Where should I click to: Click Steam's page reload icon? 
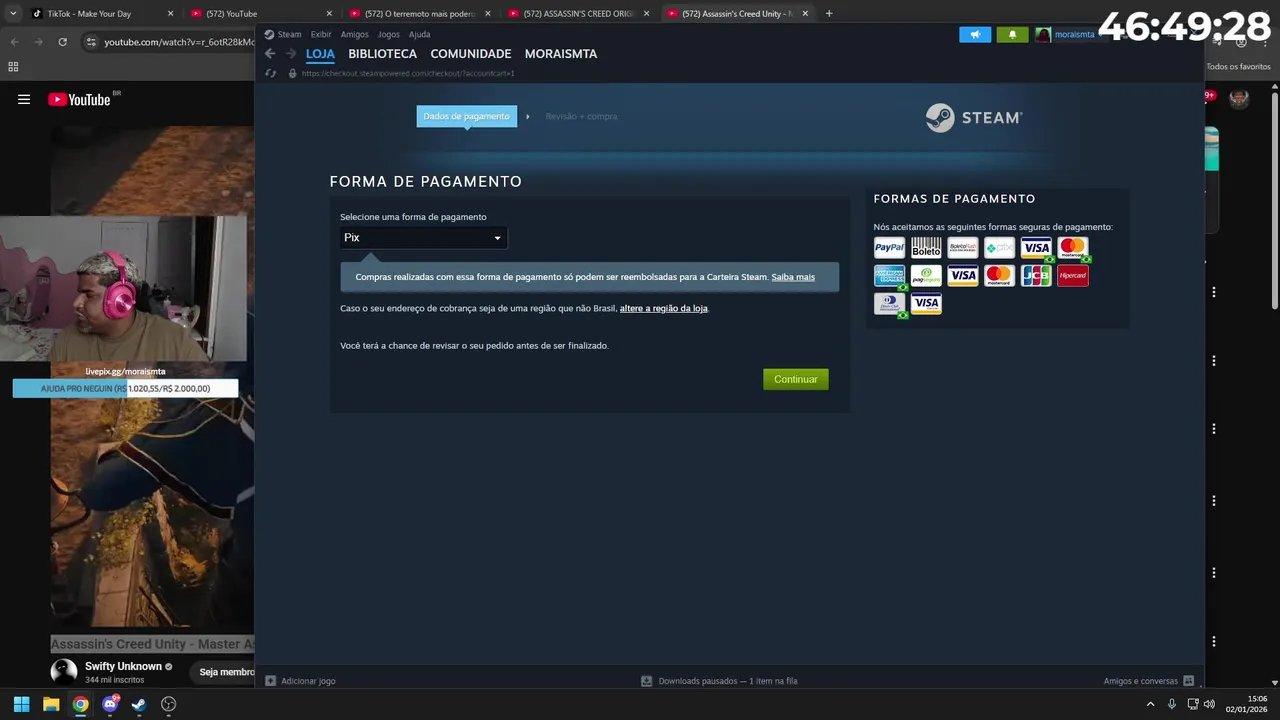pyautogui.click(x=271, y=74)
